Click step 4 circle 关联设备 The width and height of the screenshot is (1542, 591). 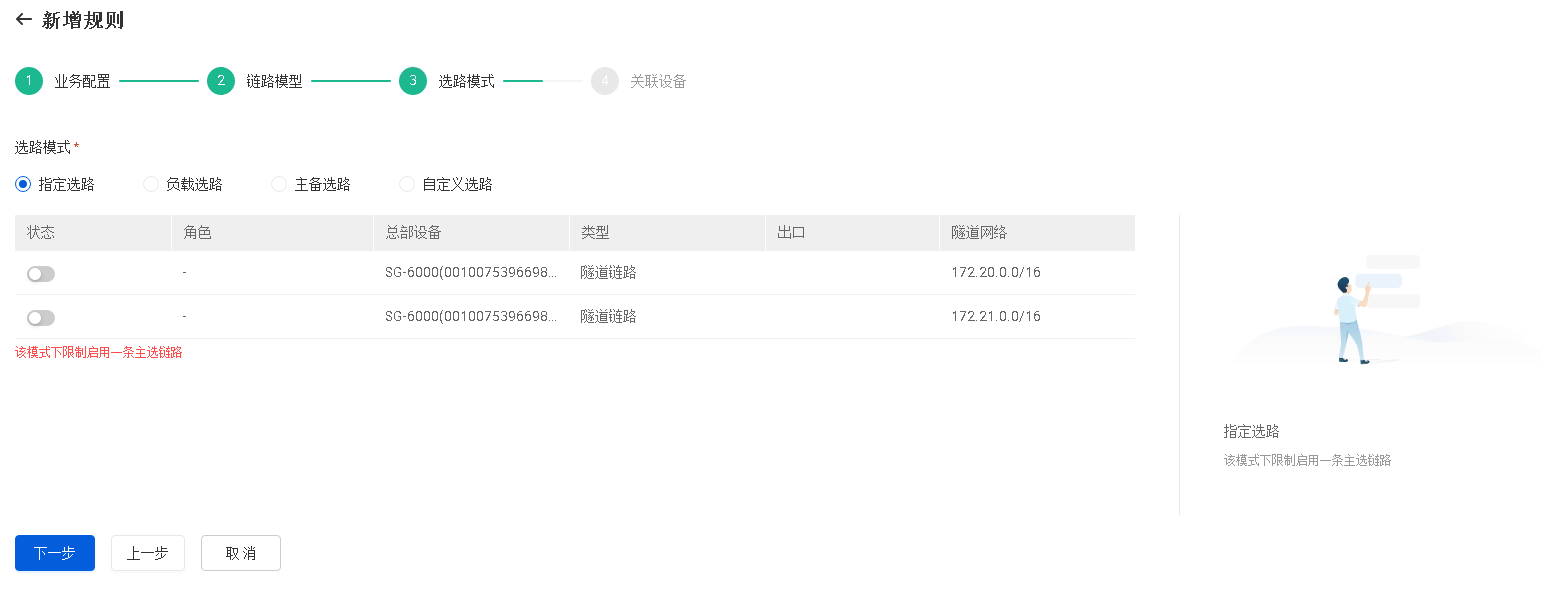pos(605,81)
